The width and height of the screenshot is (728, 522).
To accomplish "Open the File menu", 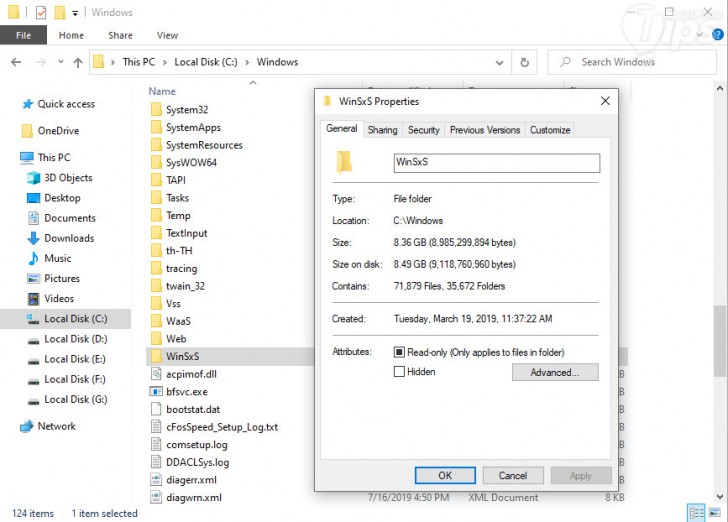I will click(x=23, y=35).
